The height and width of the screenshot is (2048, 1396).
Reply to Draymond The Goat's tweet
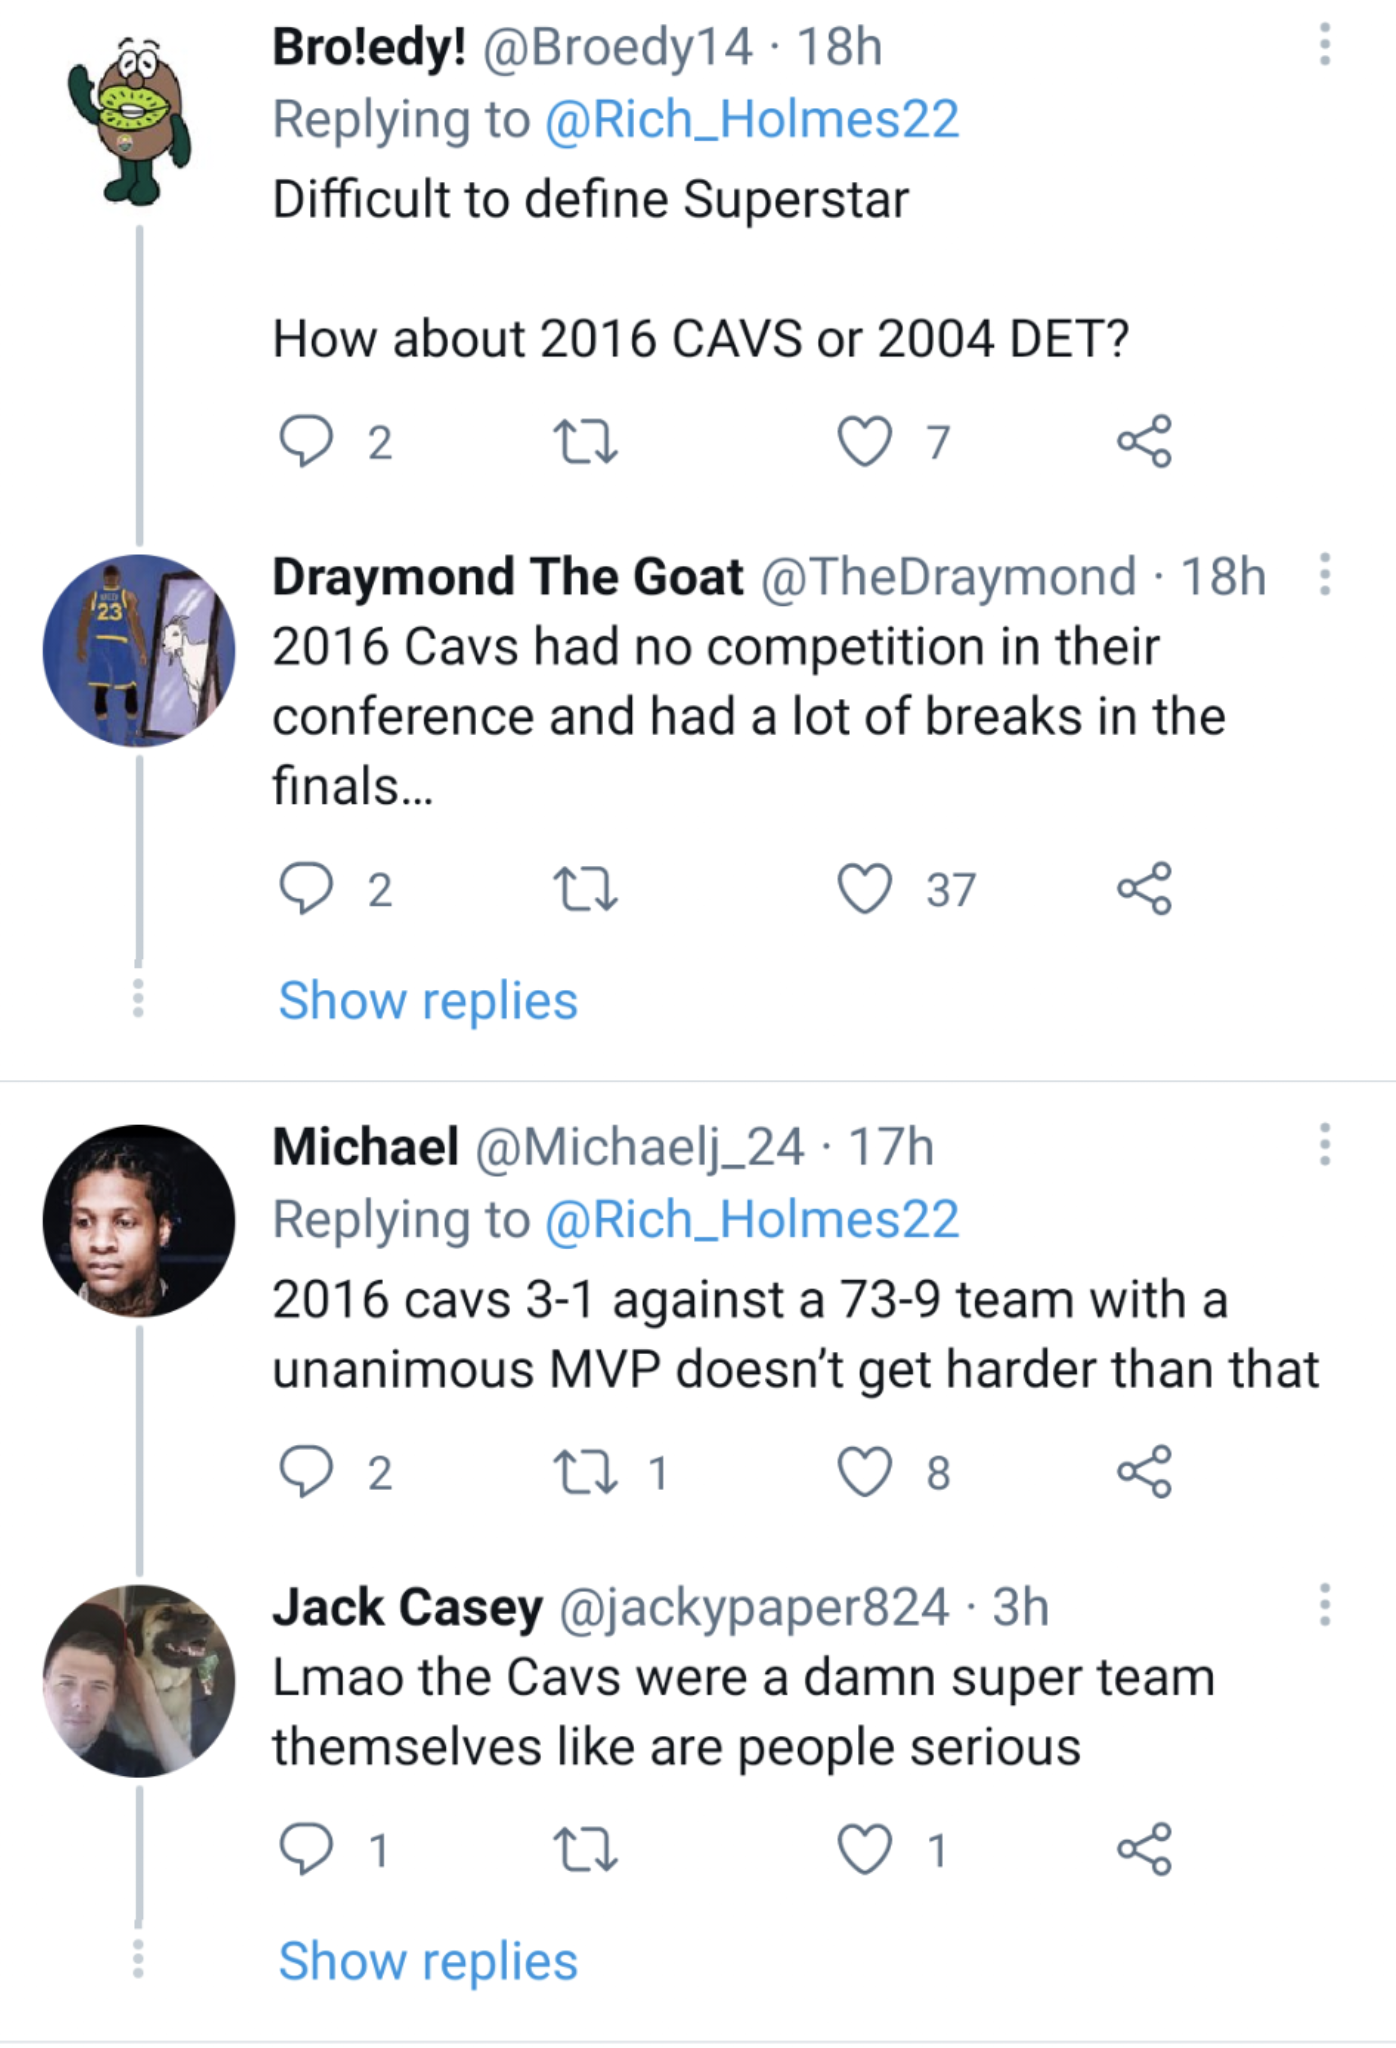click(x=305, y=889)
